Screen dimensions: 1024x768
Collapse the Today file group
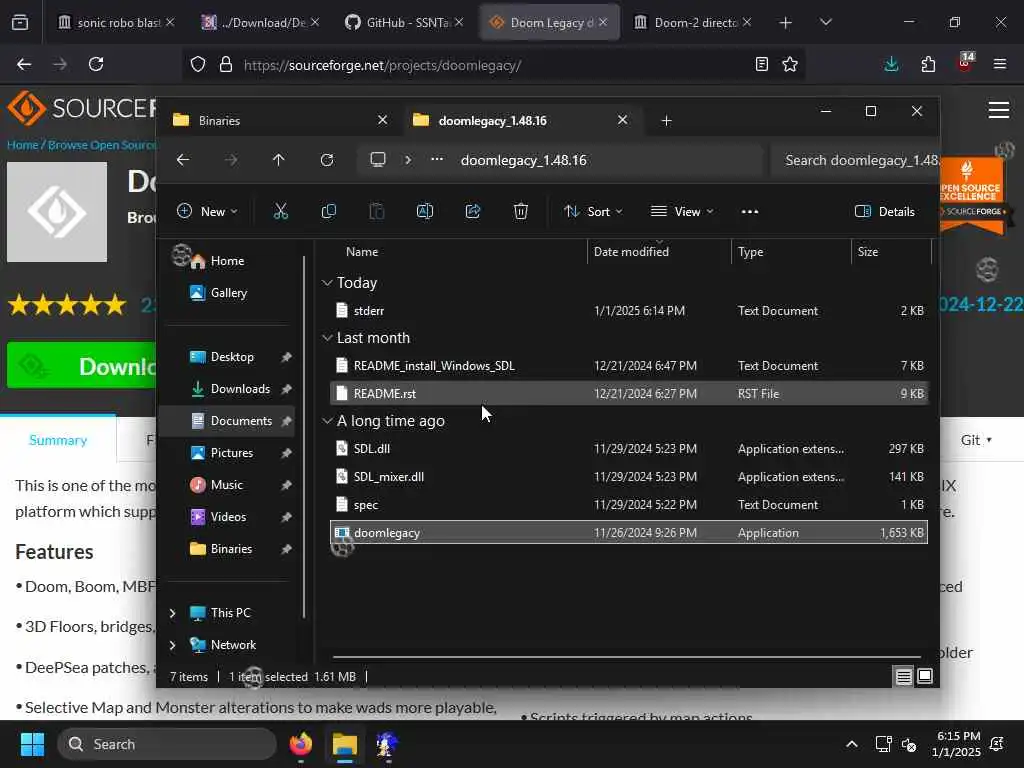click(x=327, y=283)
